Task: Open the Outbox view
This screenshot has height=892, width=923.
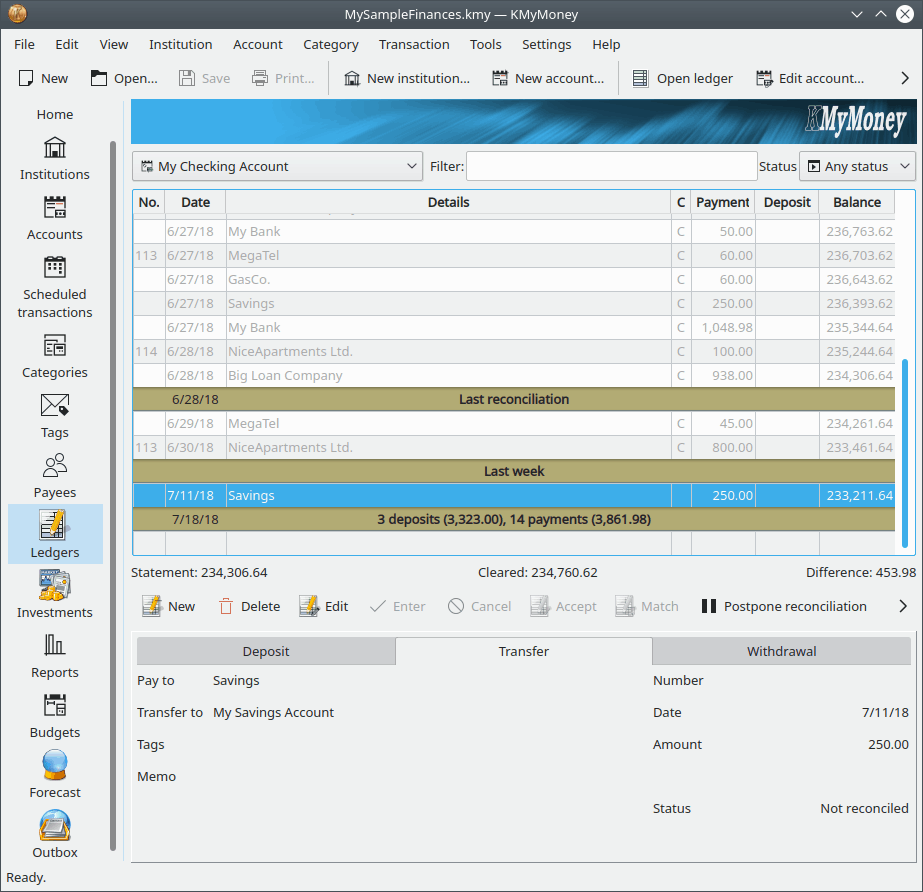Action: click(55, 834)
